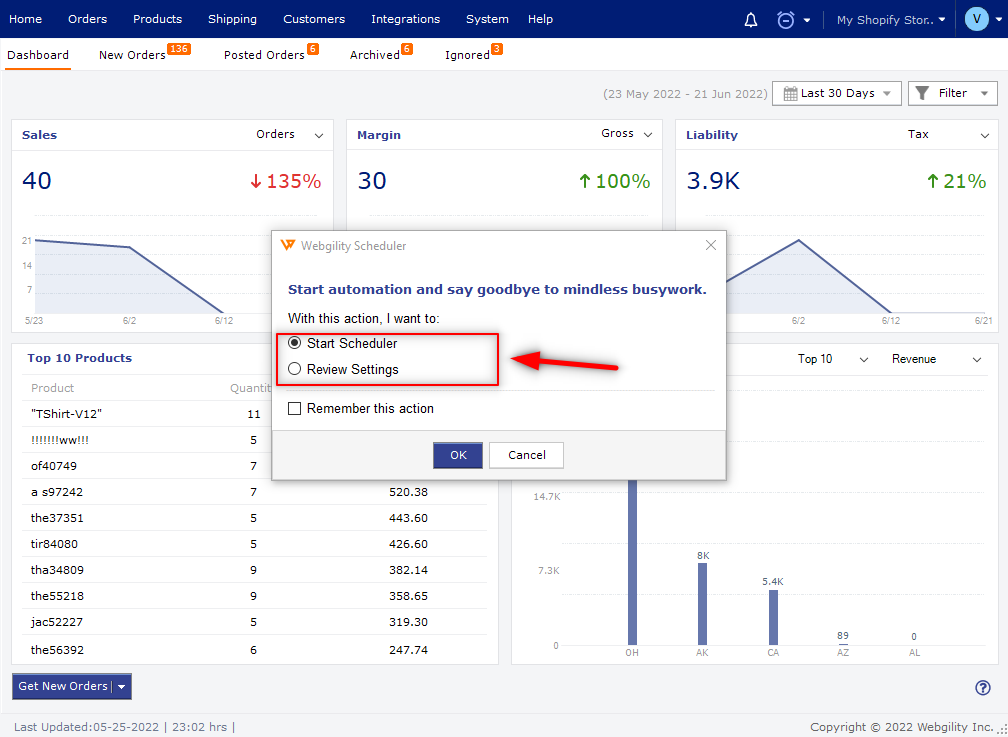The width and height of the screenshot is (1008, 737).
Task: Click the AK bar labeled 8K
Action: tap(702, 604)
